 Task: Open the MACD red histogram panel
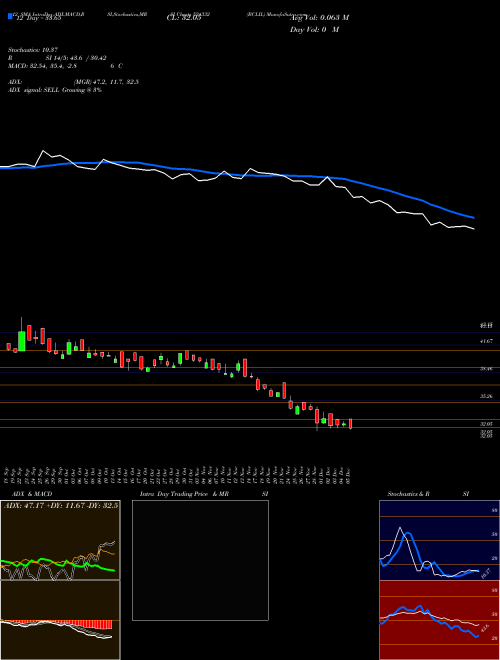pos(60,620)
